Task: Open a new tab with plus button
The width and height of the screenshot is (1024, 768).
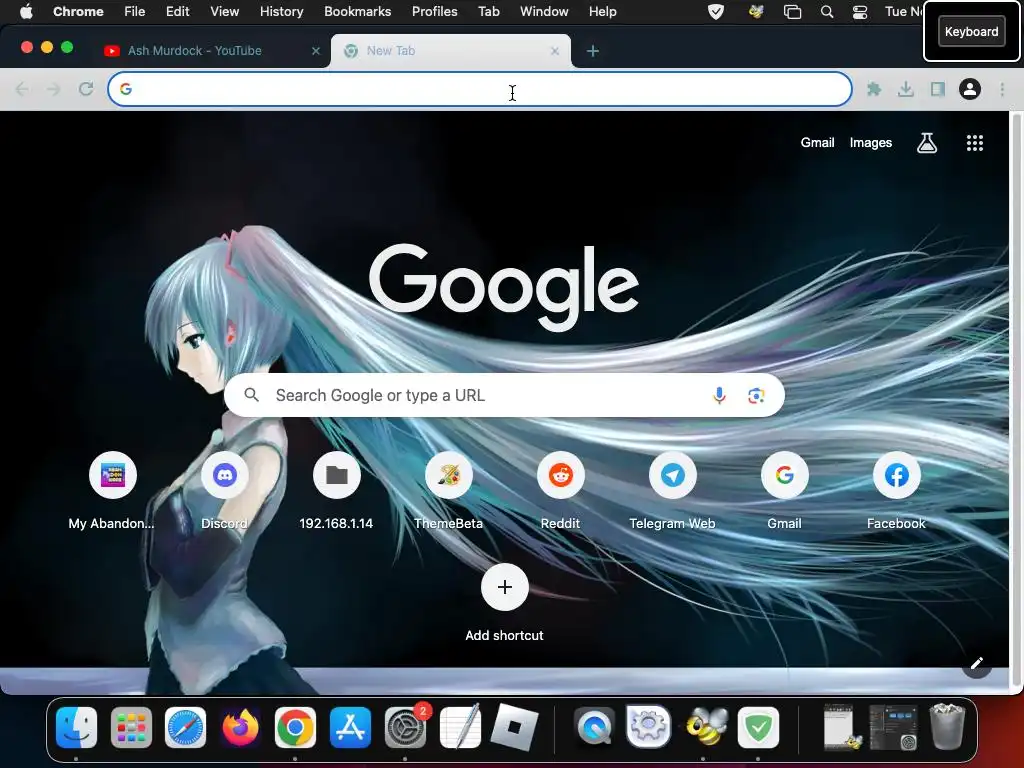Action: click(592, 51)
